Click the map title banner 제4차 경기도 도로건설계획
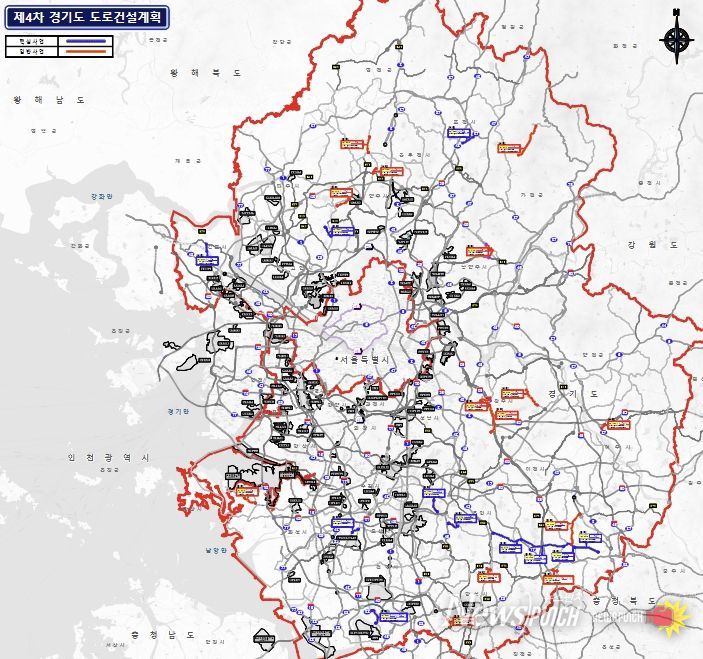This screenshot has height=659, width=703. [84, 16]
